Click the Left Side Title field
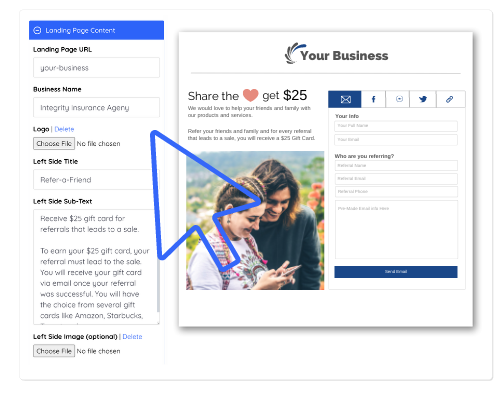The height and width of the screenshot is (400, 500). (x=96, y=180)
